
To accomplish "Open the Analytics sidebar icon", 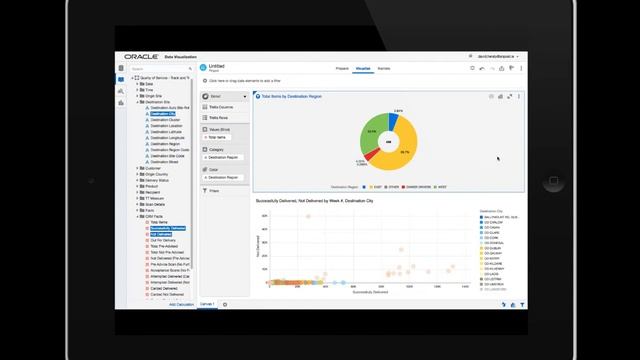I will pyautogui.click(x=121, y=91).
